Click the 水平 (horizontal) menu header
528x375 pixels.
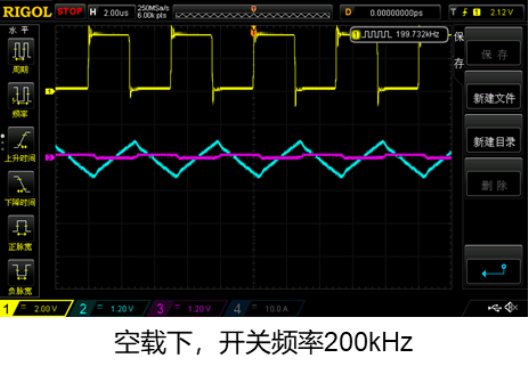[x=19, y=30]
